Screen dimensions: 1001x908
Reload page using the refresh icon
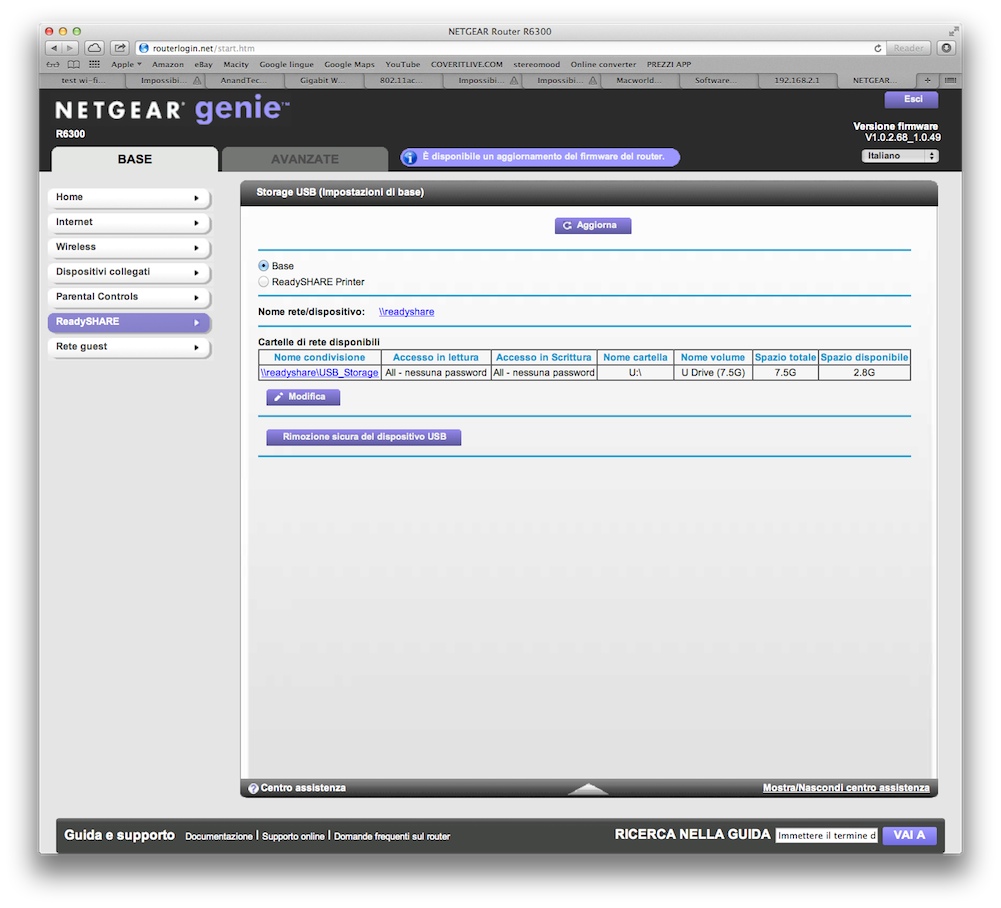pyautogui.click(x=877, y=48)
